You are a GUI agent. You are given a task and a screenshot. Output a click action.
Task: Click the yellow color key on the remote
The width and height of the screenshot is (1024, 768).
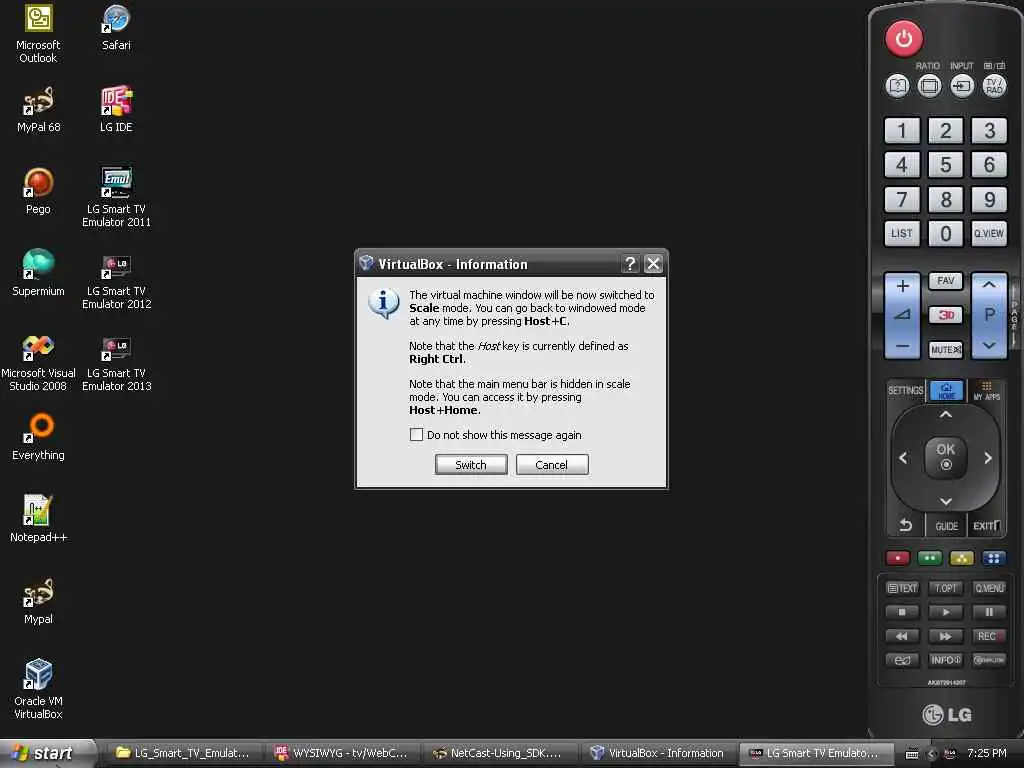pos(961,558)
